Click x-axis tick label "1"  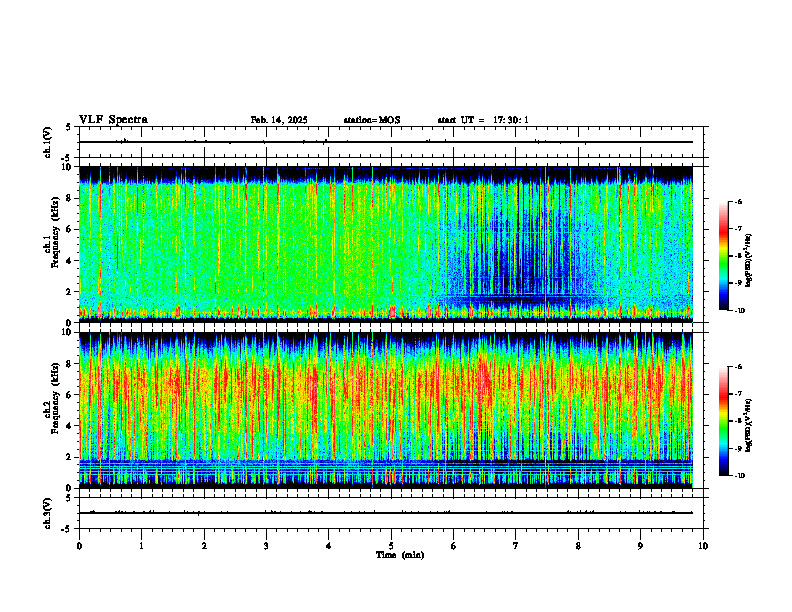pyautogui.click(x=142, y=546)
